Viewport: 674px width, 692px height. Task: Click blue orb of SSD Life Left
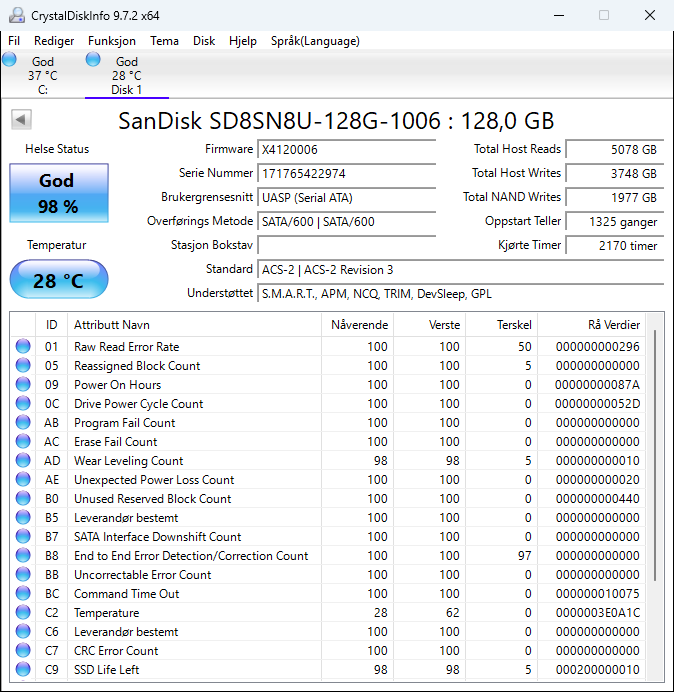click(x=23, y=669)
